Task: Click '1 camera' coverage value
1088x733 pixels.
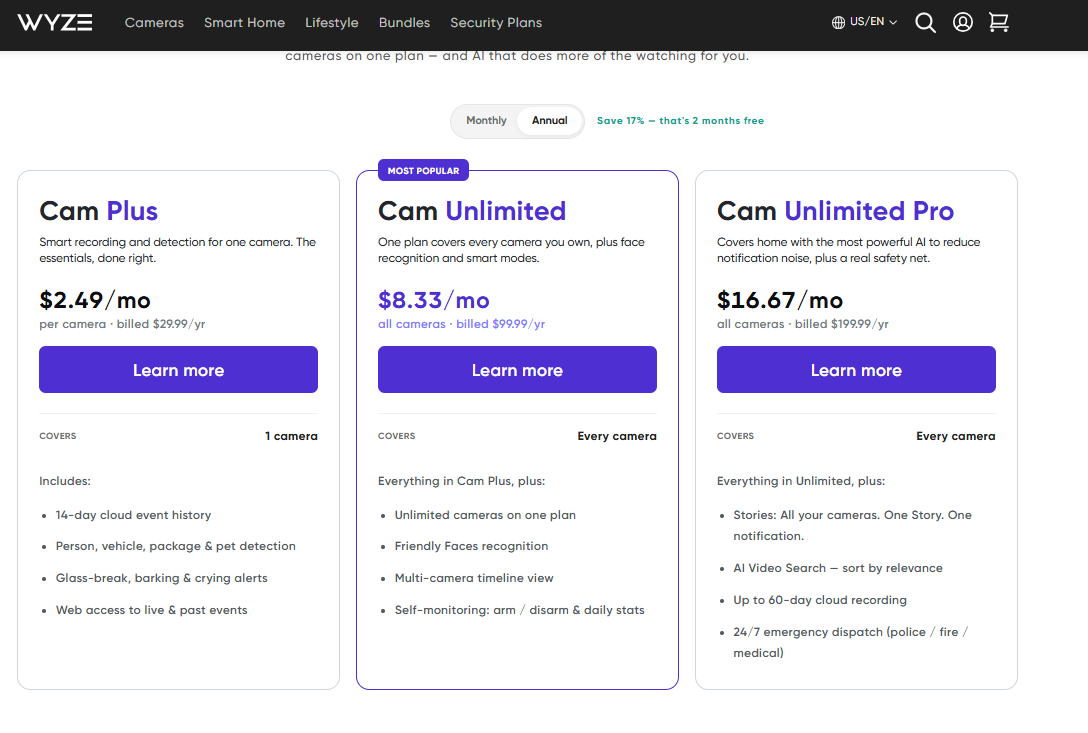Action: [291, 436]
